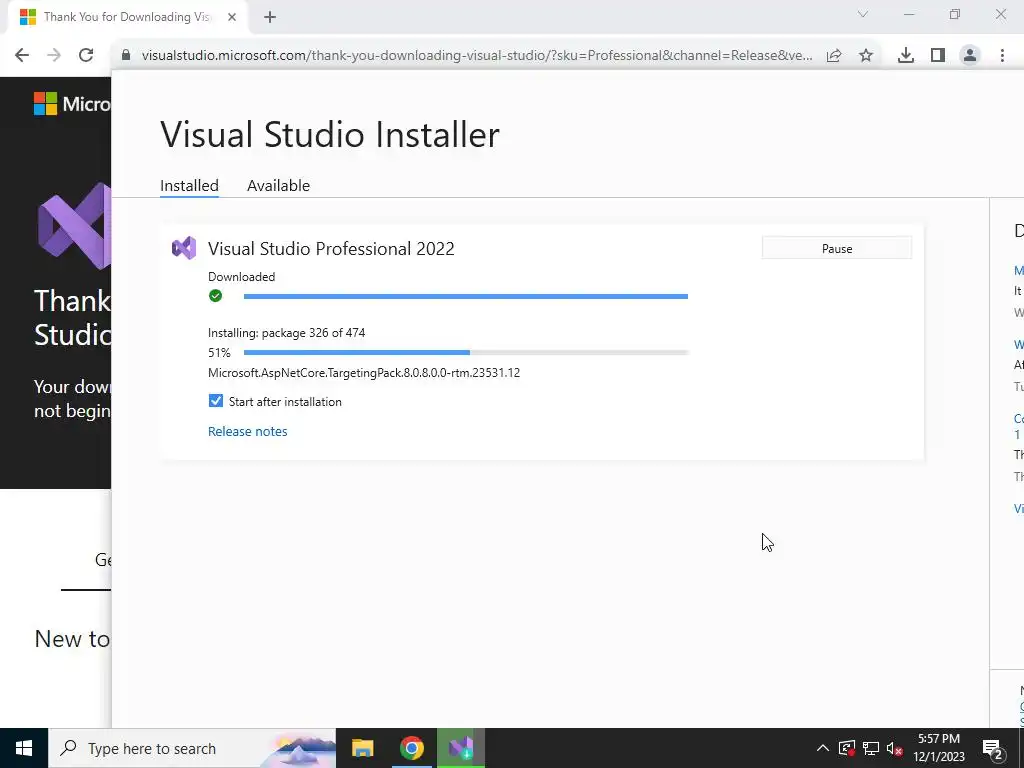The image size is (1024, 768).
Task: Click Visual Studio Installer taskbar icon
Action: [x=460, y=748]
